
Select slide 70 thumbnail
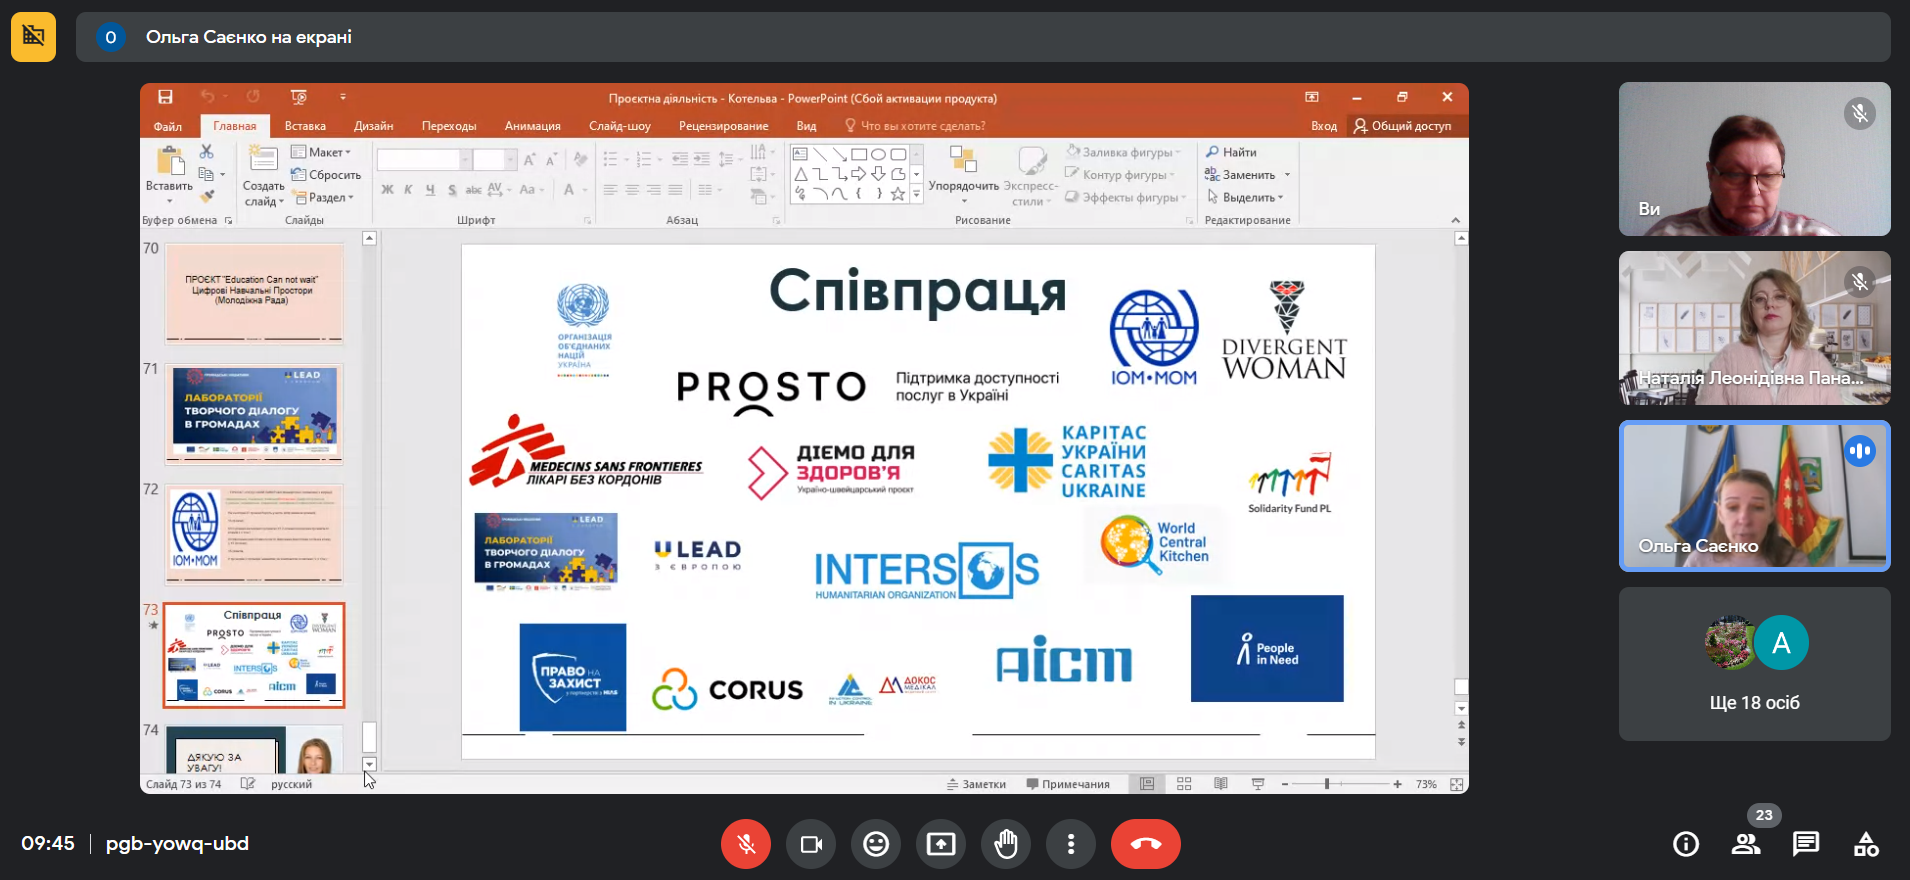254,294
